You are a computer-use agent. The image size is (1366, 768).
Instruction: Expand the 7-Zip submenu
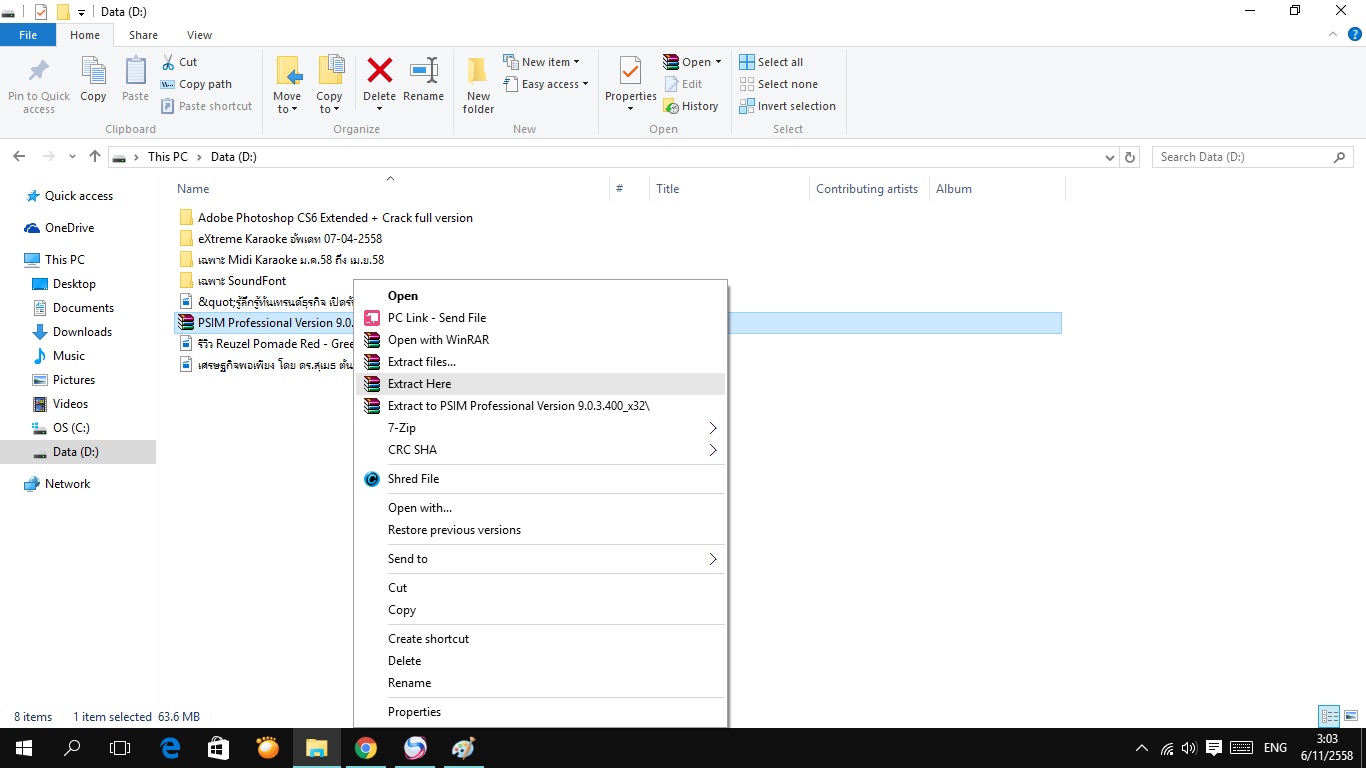(x=540, y=428)
